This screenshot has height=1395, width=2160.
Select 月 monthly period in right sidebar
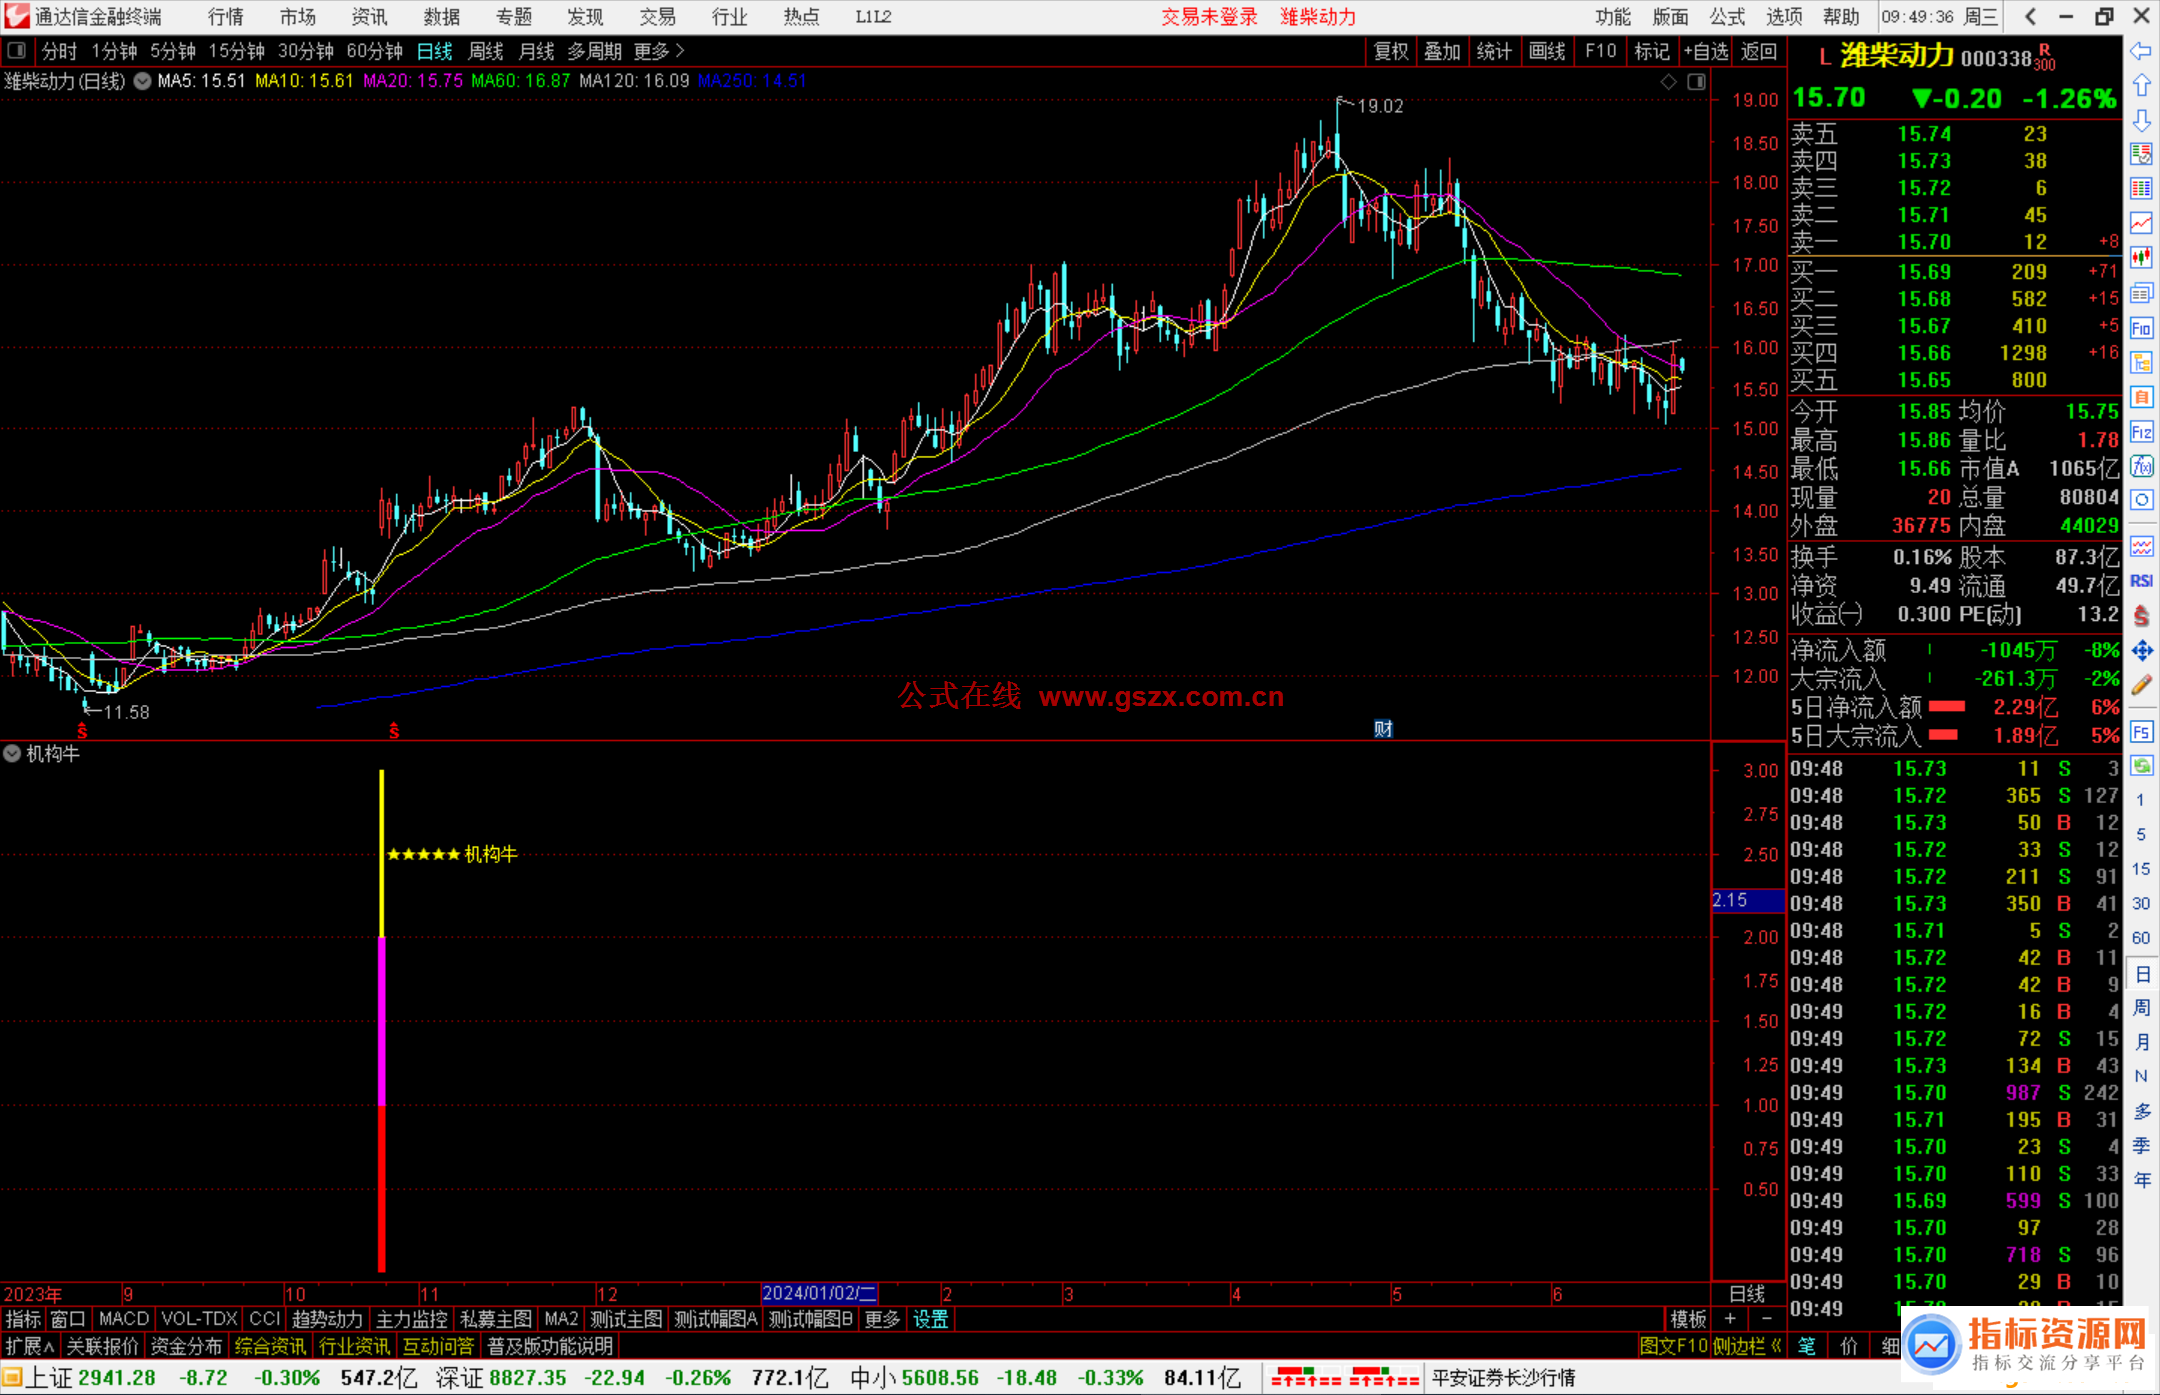[2141, 1042]
